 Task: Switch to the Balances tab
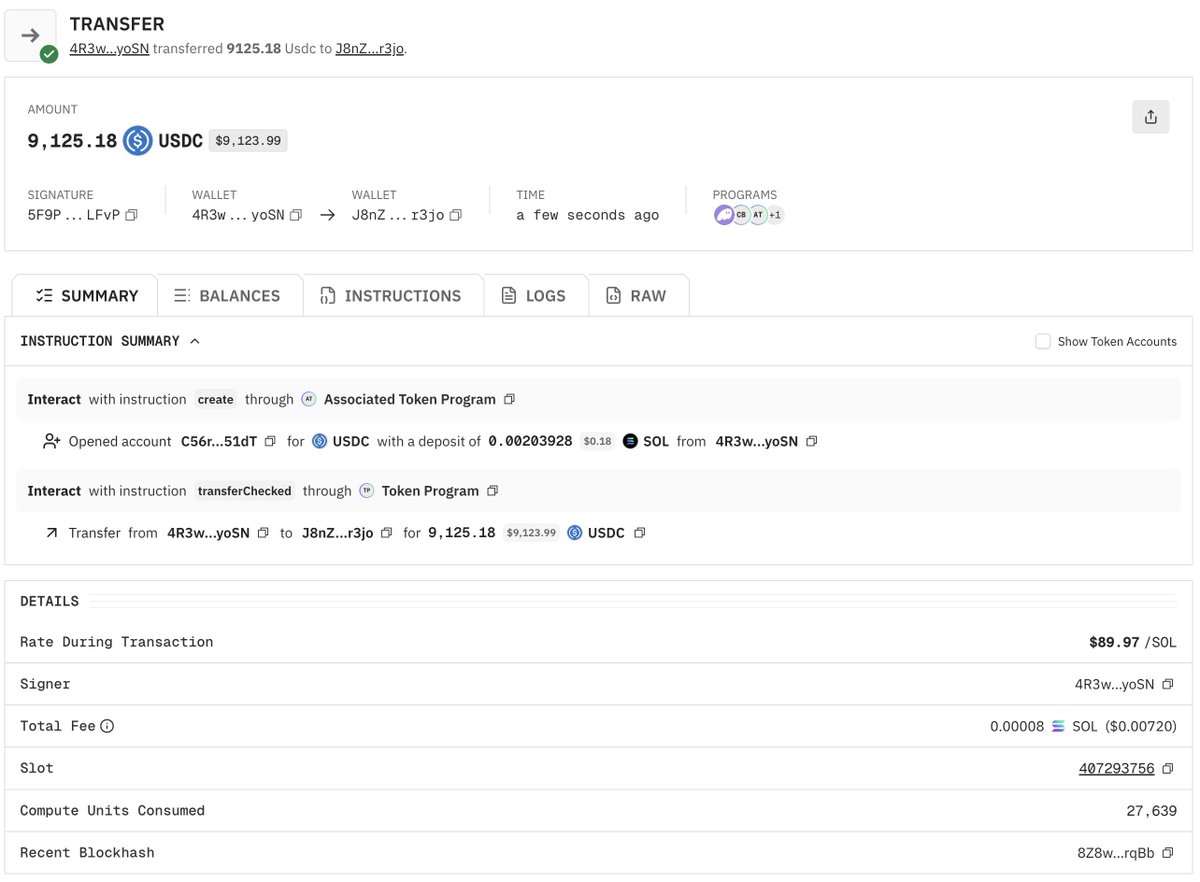click(229, 295)
